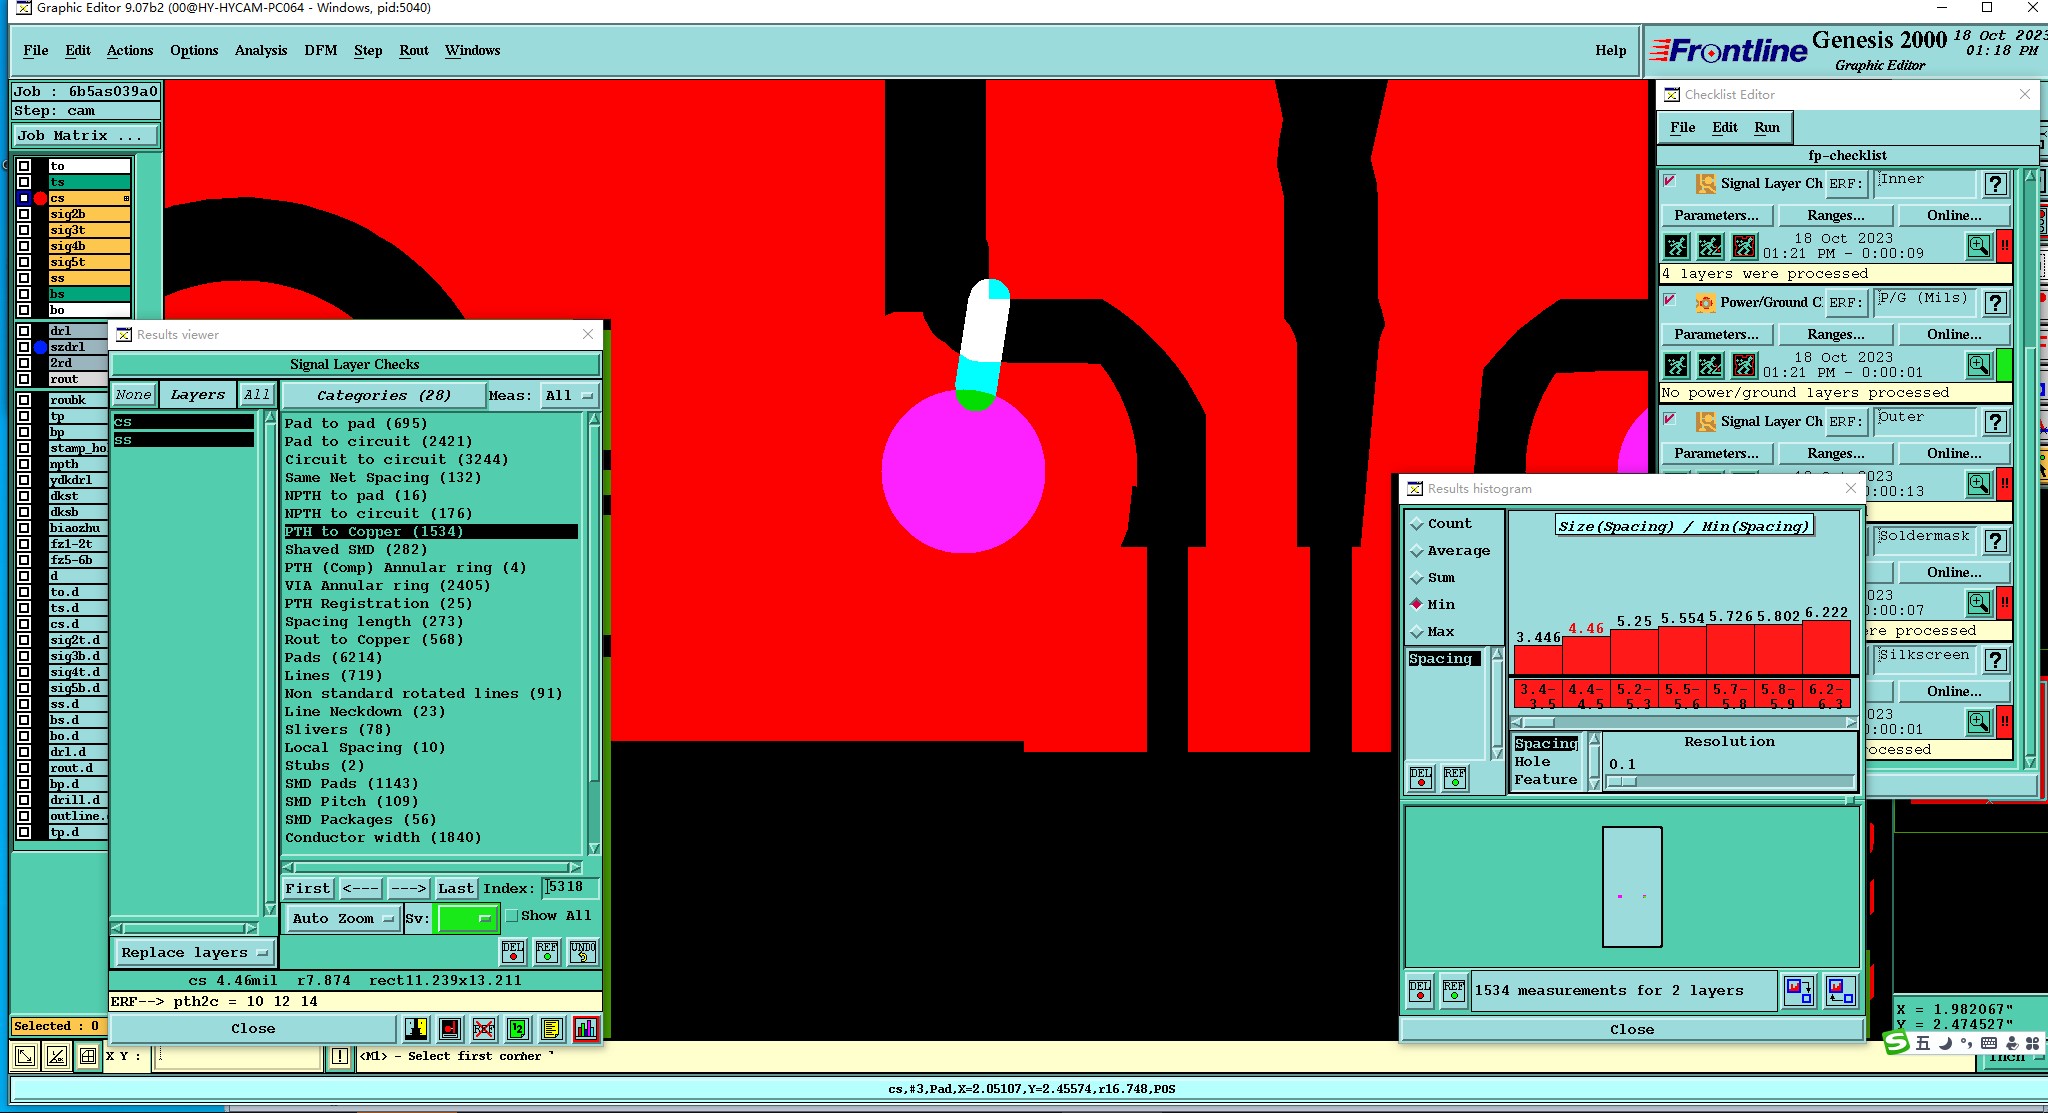The width and height of the screenshot is (2048, 1113).
Task: Click the UNDO icon in Results viewer
Action: tap(583, 951)
